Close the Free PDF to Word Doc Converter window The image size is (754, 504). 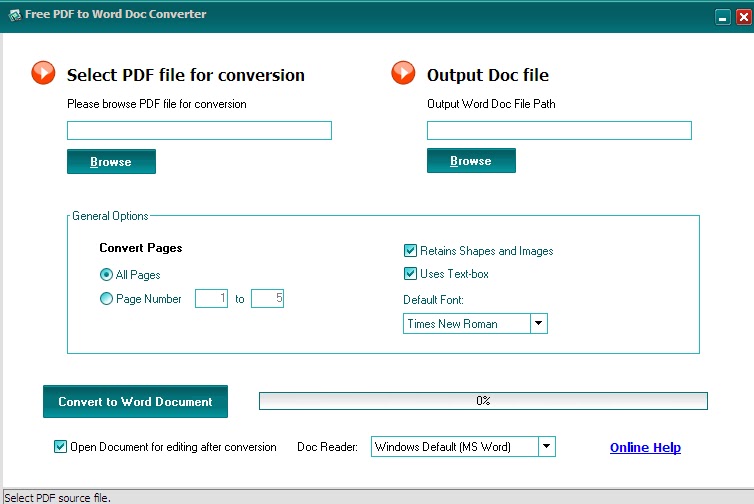[743, 17]
